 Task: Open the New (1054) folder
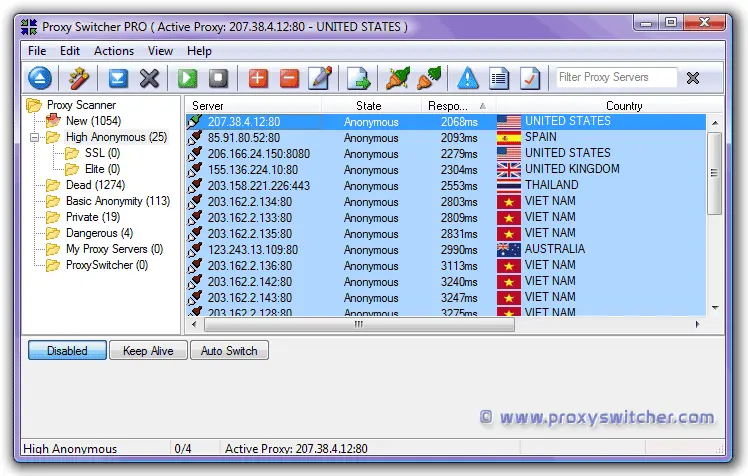click(94, 121)
